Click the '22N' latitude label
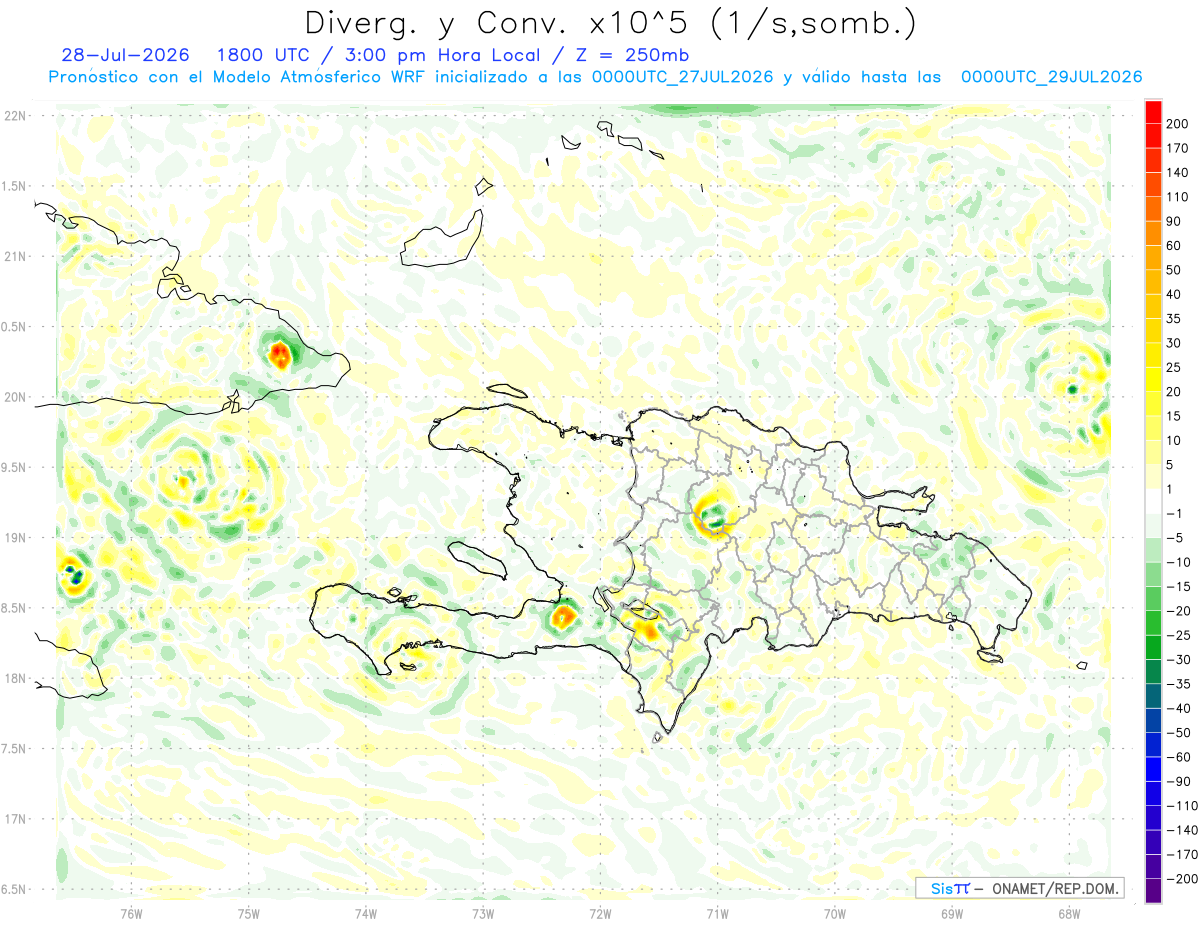The image size is (1200, 927). (16, 115)
